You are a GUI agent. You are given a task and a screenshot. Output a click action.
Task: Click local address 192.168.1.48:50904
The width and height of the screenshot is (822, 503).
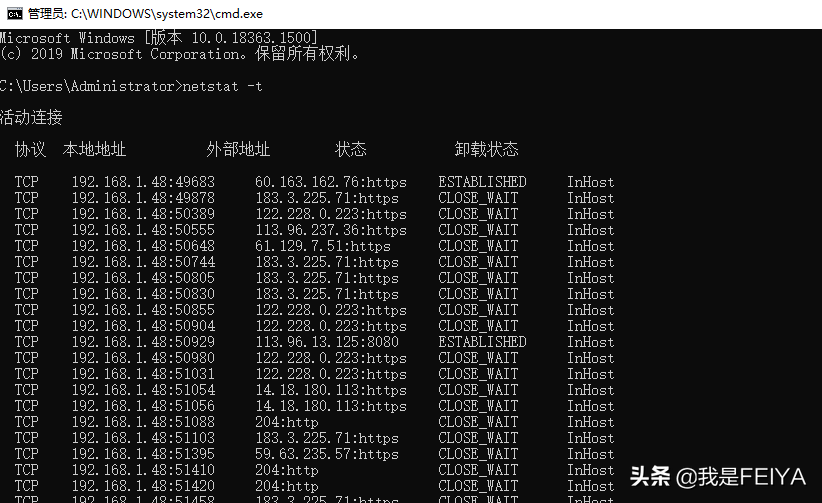pos(143,326)
